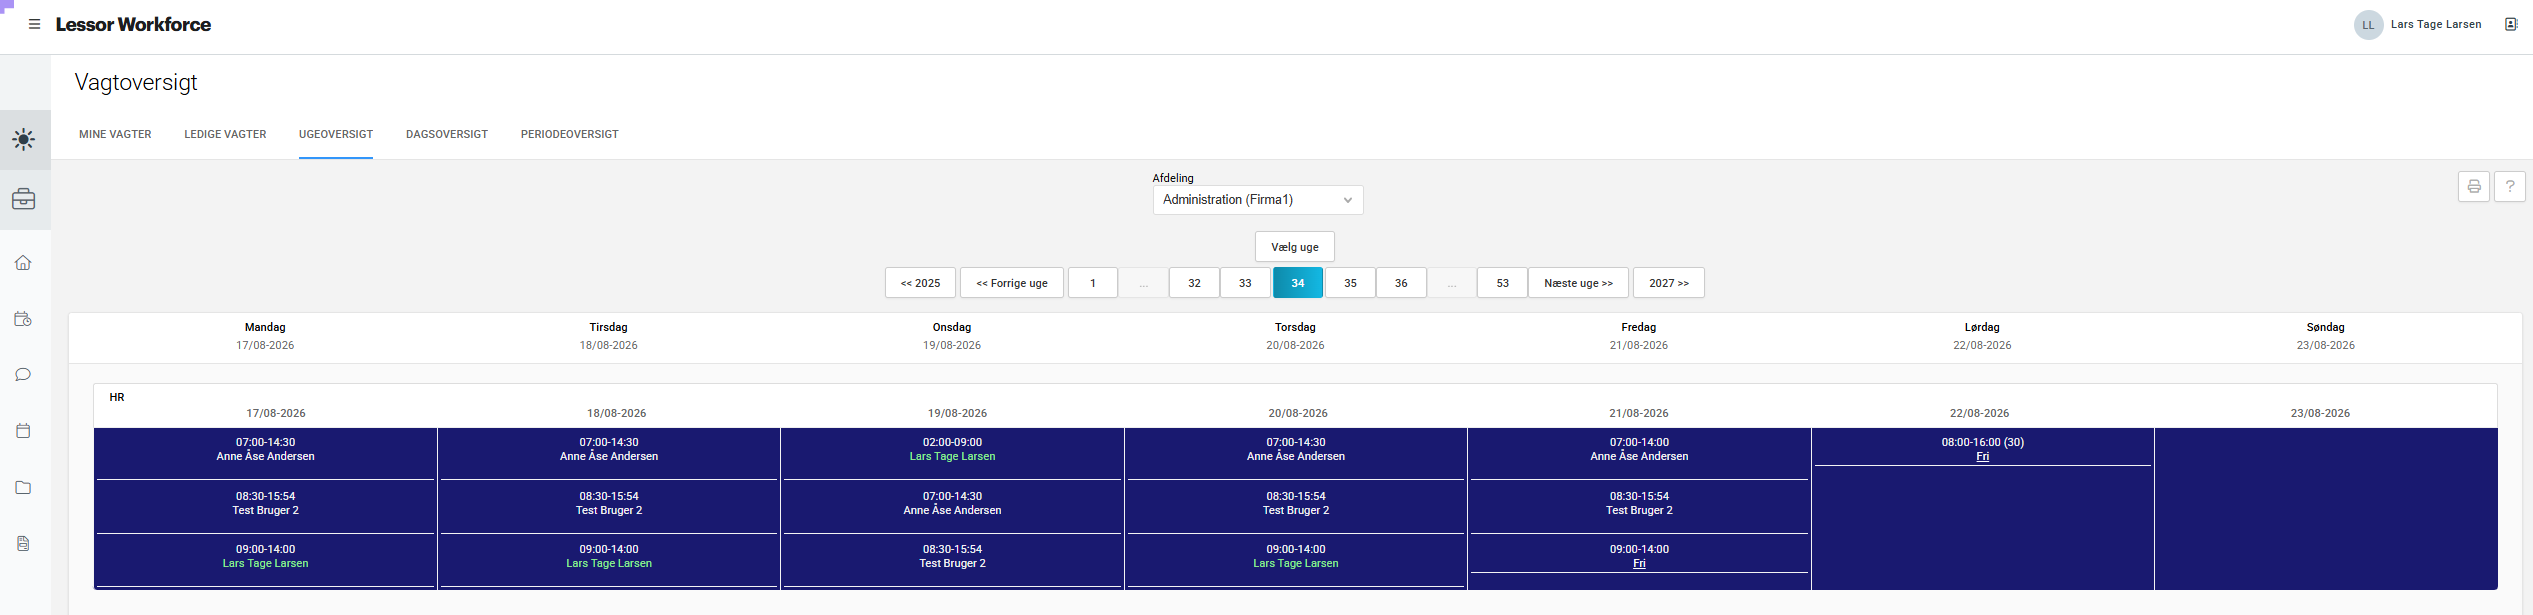Open the document sidebar icon
This screenshot has width=2533, height=615.
23,544
